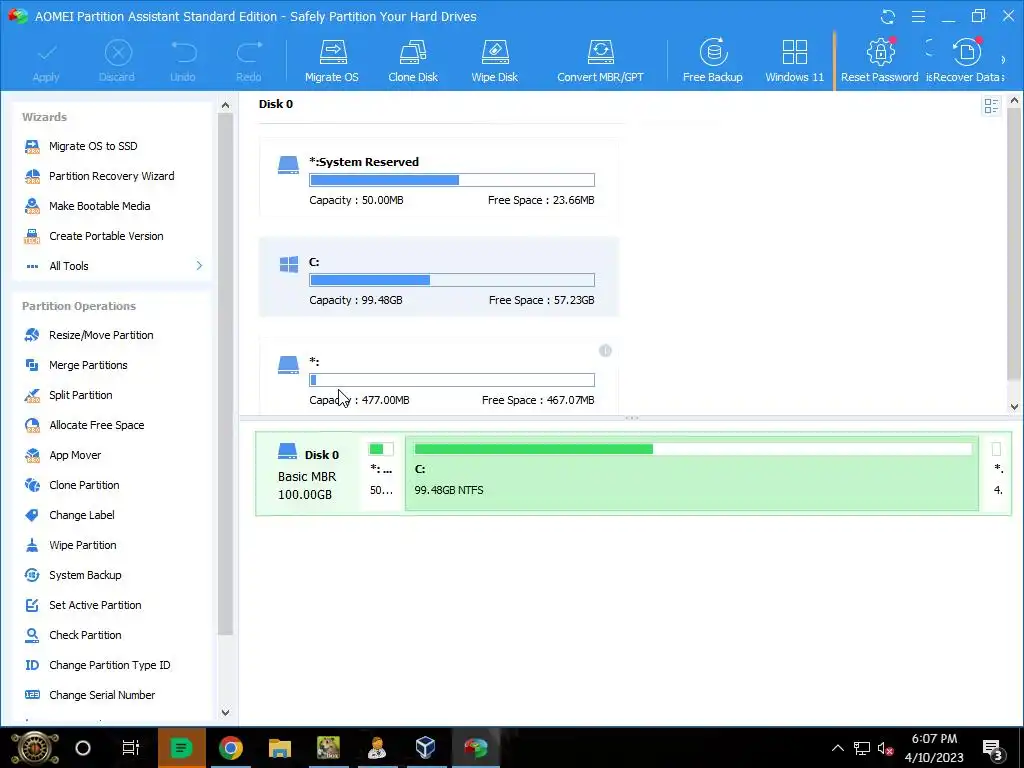Screen dimensions: 1024x768
Task: Click the Apply checkmark button
Action: 46,61
